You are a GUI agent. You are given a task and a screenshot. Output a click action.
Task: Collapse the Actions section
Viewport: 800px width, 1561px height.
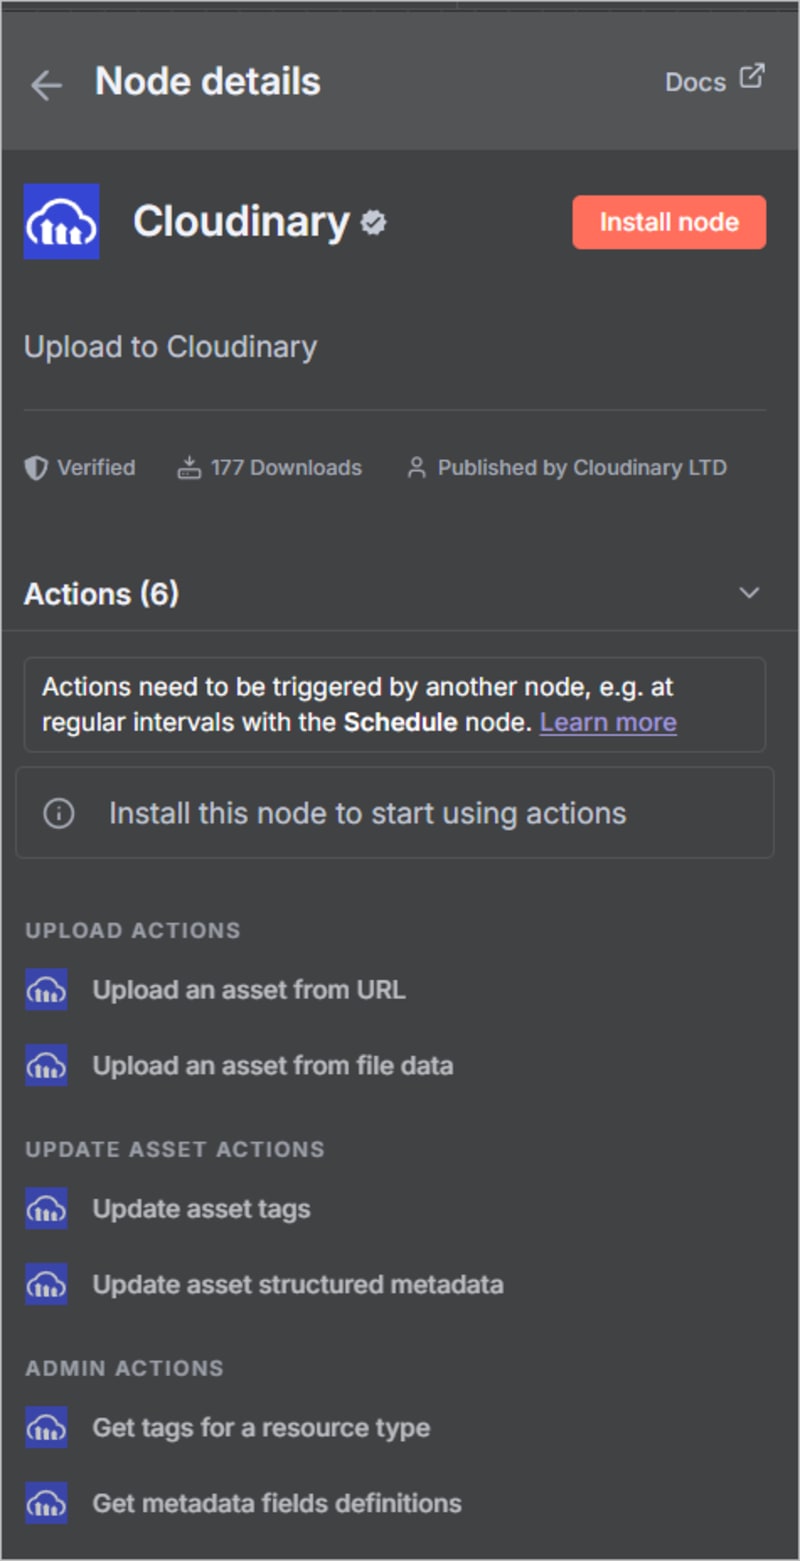pos(747,593)
